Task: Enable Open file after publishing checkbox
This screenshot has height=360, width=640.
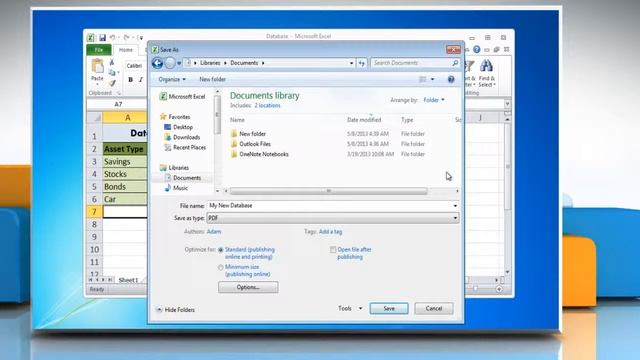Action: pos(333,249)
